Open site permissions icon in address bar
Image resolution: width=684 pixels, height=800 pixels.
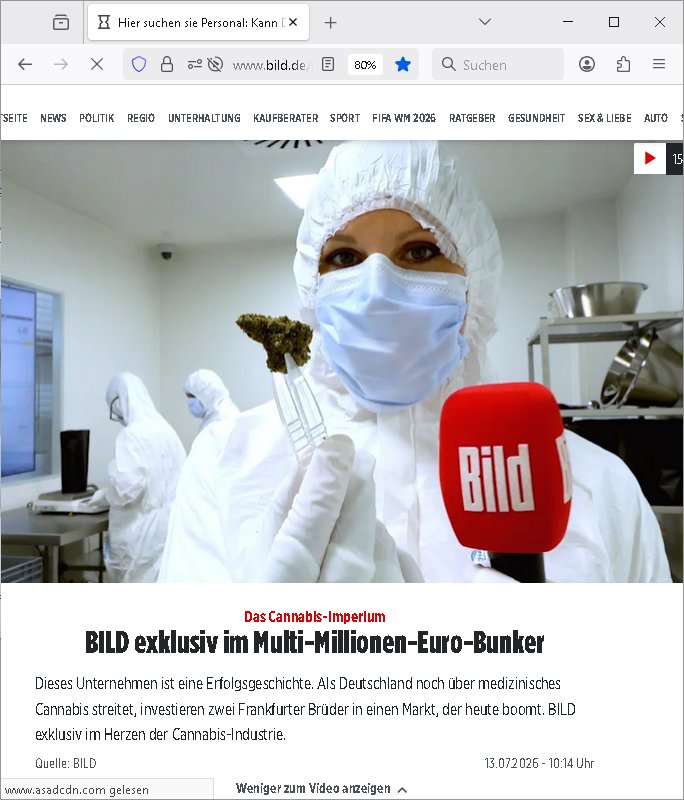pos(194,64)
